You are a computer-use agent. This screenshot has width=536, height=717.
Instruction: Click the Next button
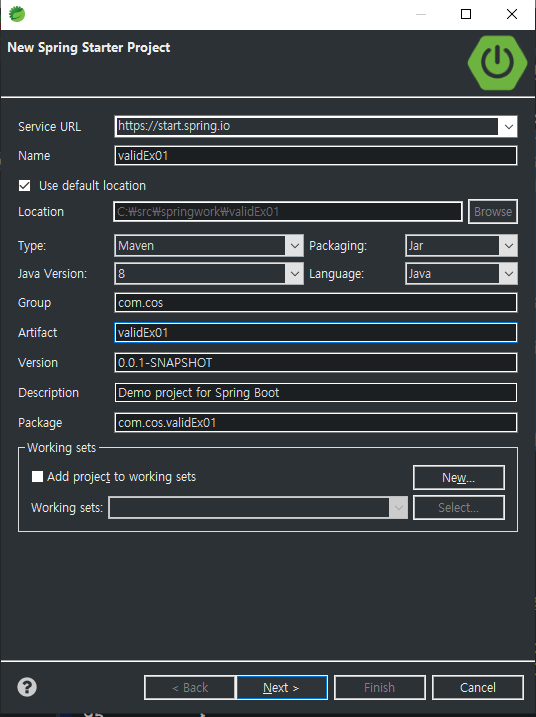pos(282,687)
